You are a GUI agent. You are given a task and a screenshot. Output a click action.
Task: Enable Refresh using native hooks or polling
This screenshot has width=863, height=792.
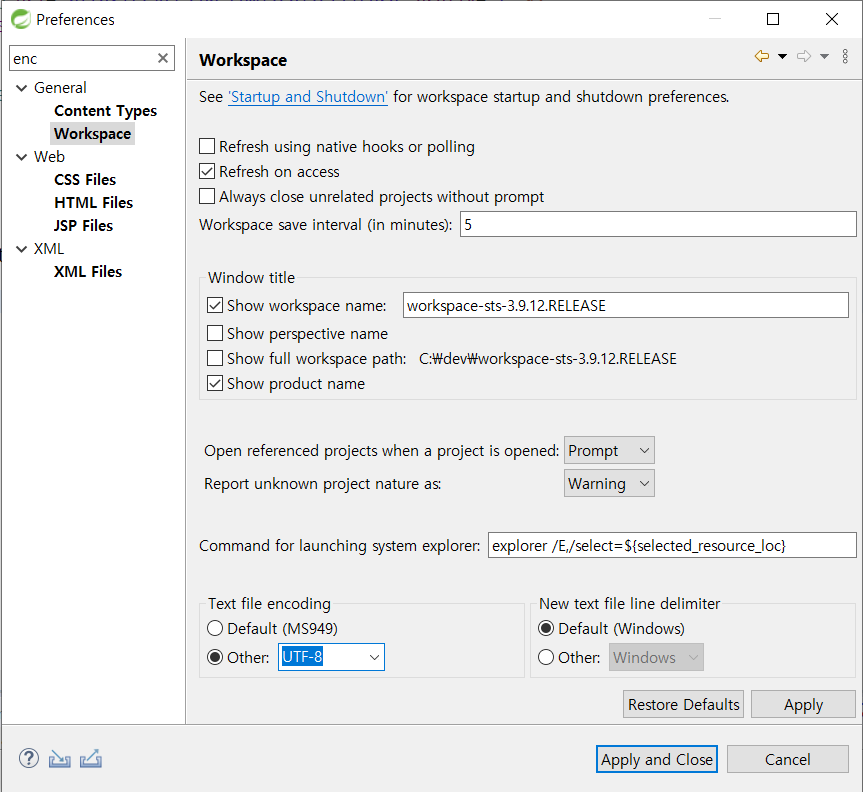pos(207,146)
